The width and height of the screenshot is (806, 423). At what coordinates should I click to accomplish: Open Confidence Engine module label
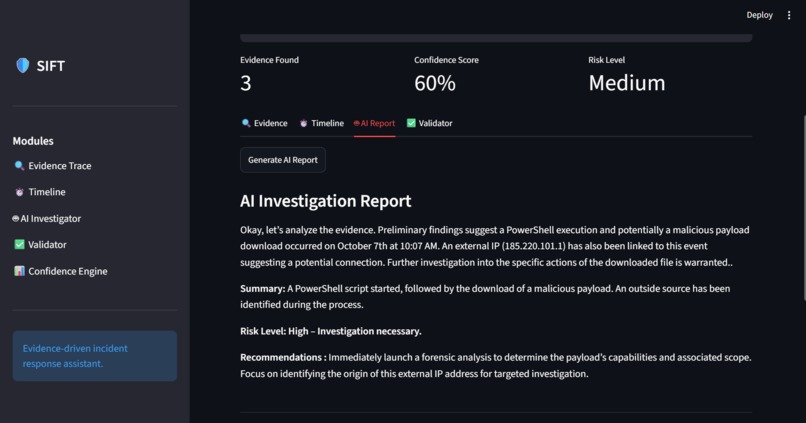68,271
